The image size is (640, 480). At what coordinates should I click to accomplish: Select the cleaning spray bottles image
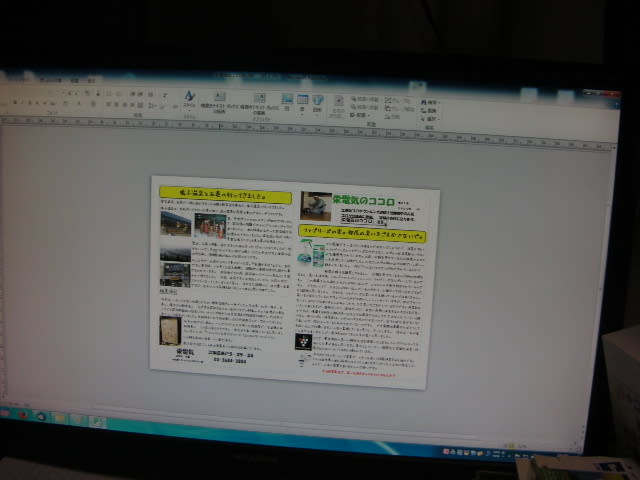311,254
